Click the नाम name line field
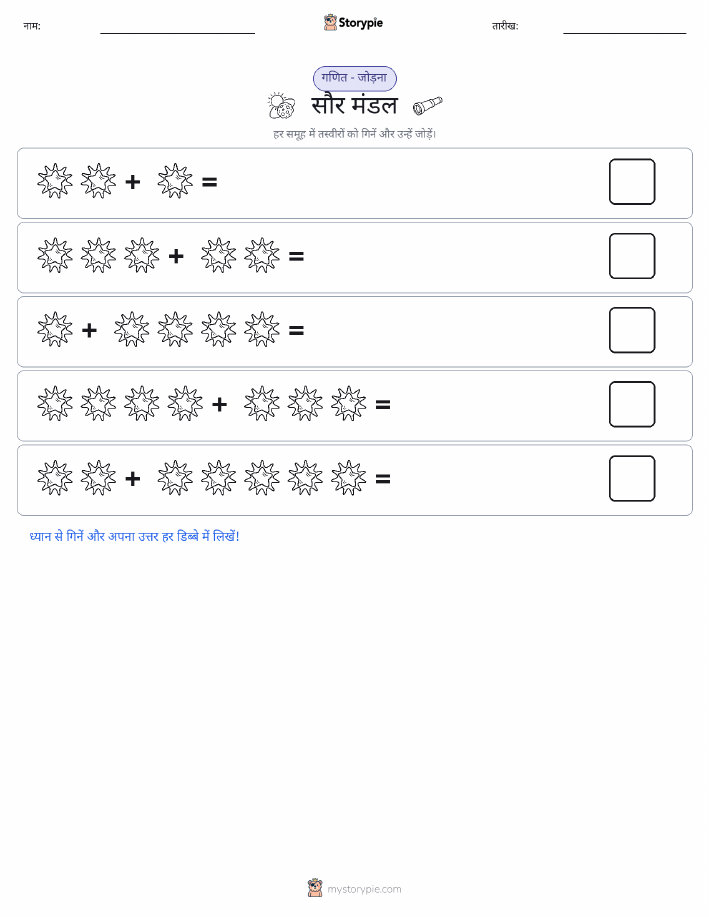Screen dimensions: 709x917 [x=177, y=27]
